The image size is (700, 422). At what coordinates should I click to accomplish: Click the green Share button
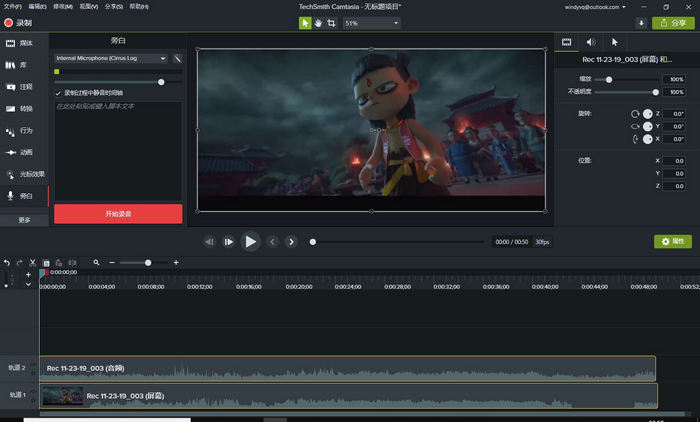click(673, 23)
